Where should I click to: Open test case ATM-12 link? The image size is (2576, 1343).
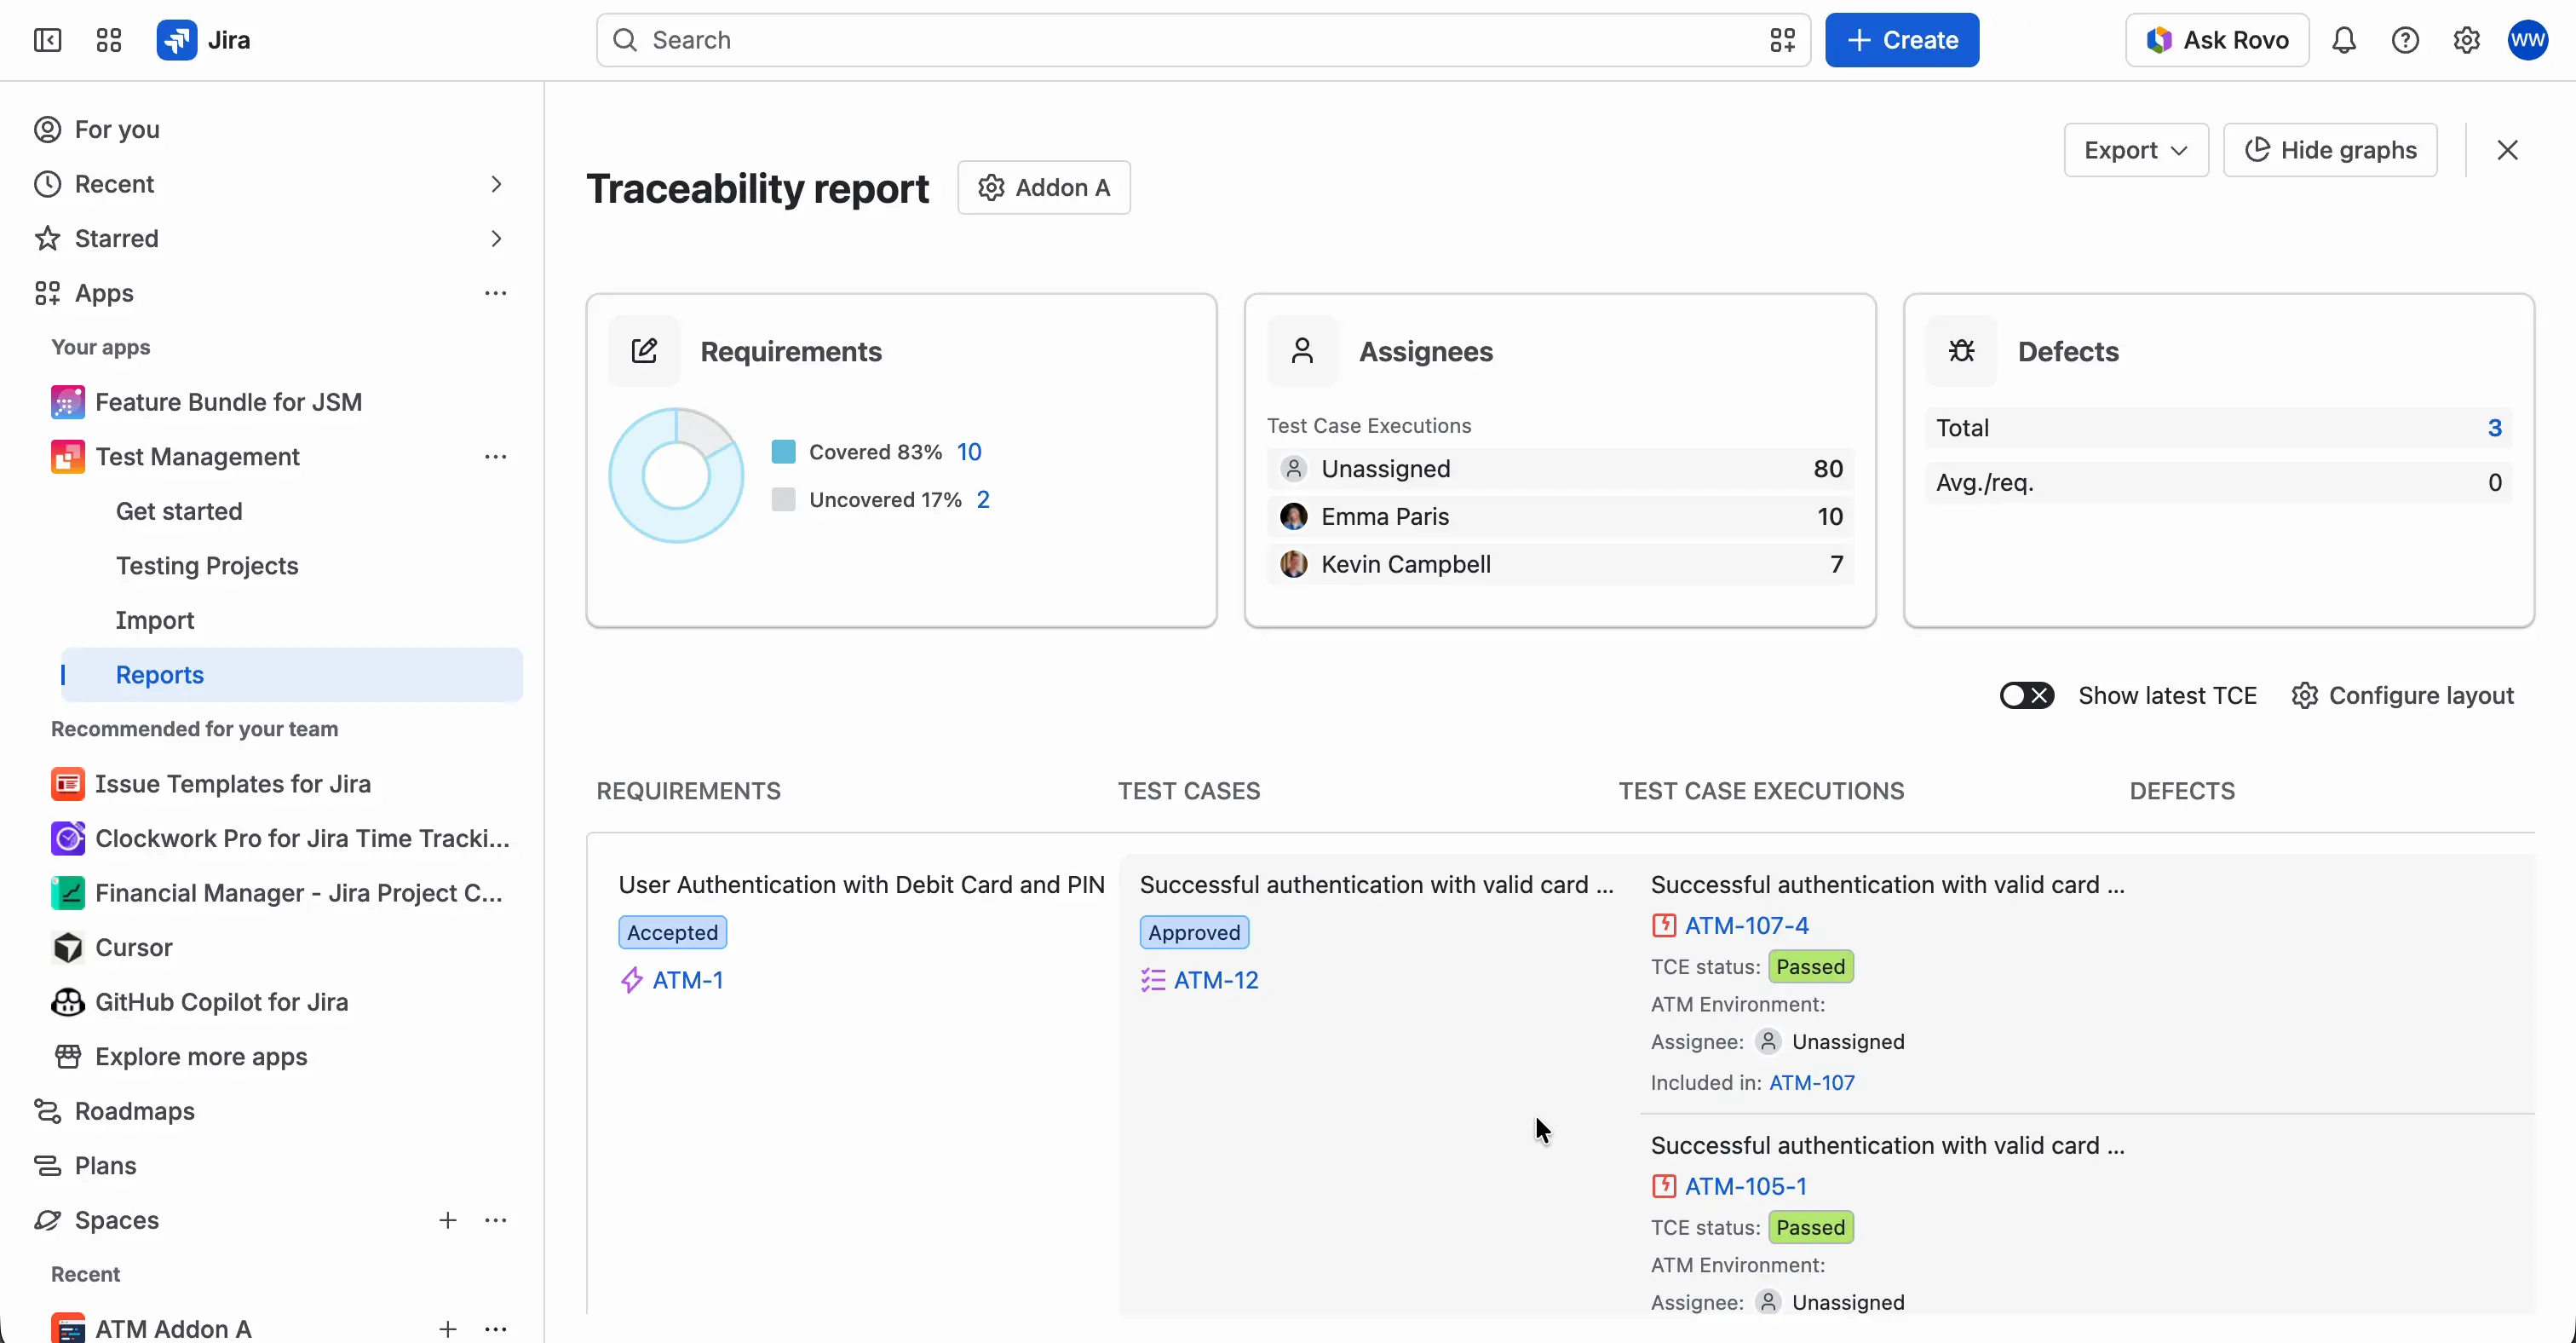pos(1216,980)
